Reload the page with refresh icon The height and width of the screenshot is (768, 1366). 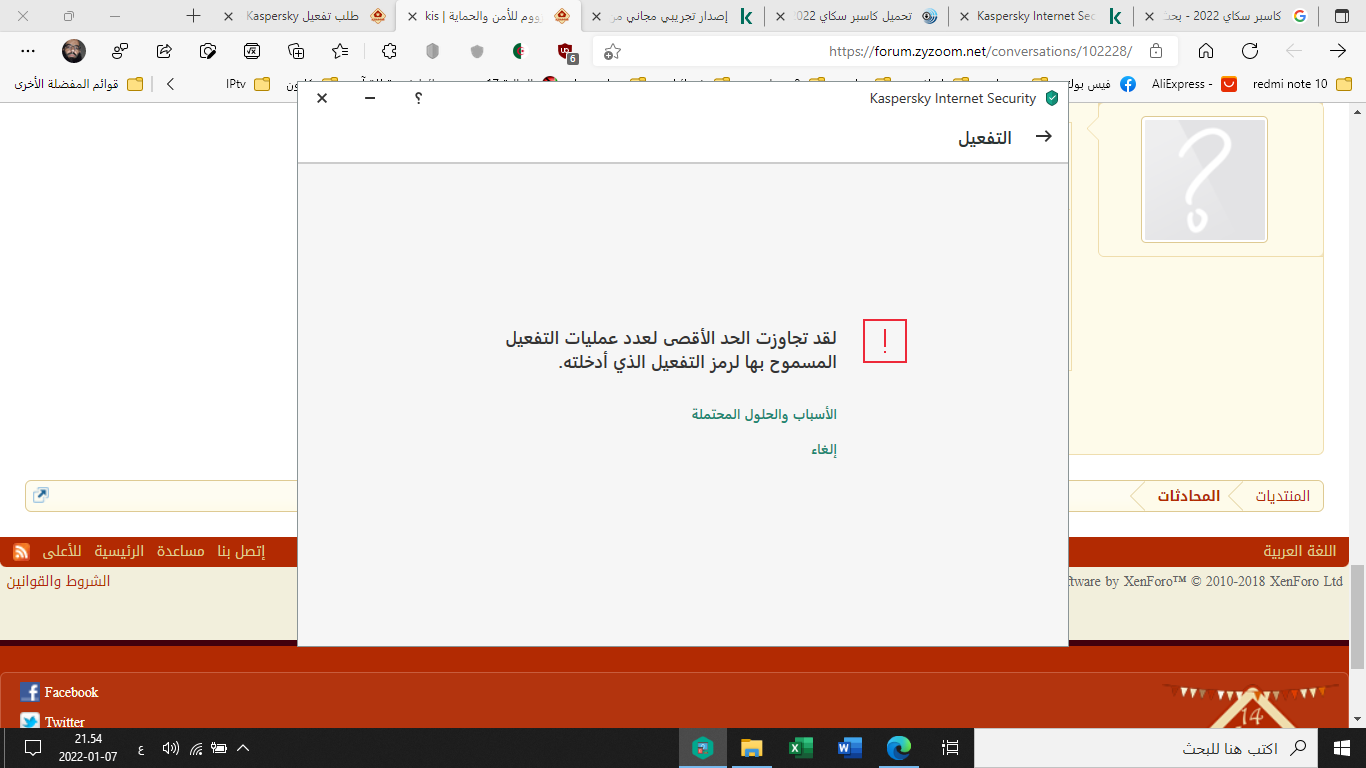(x=1250, y=51)
